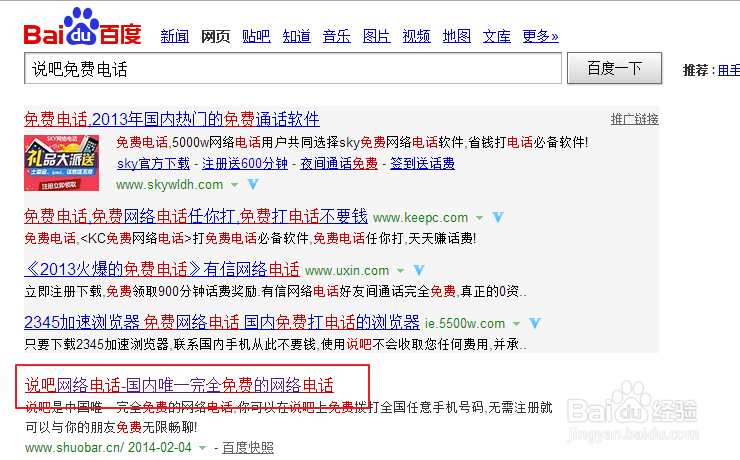Open the 音乐 tab
The image size is (740, 460).
point(336,36)
